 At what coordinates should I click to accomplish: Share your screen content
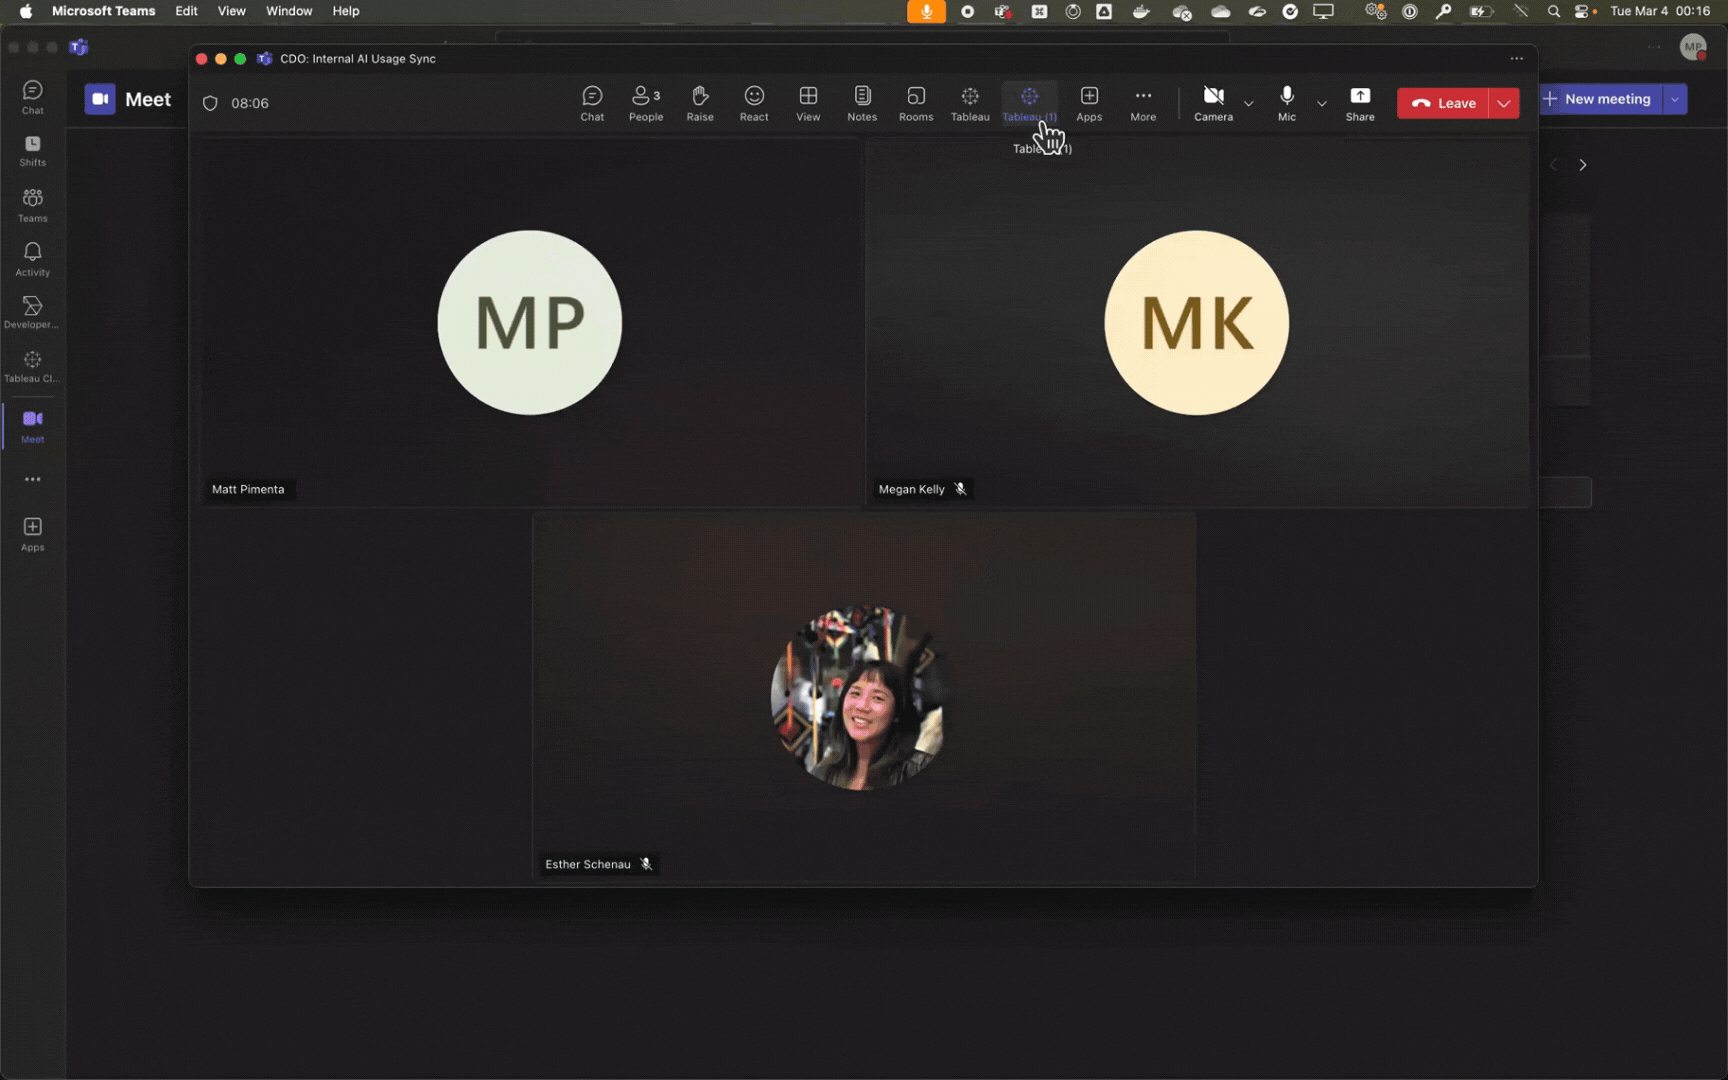point(1360,103)
